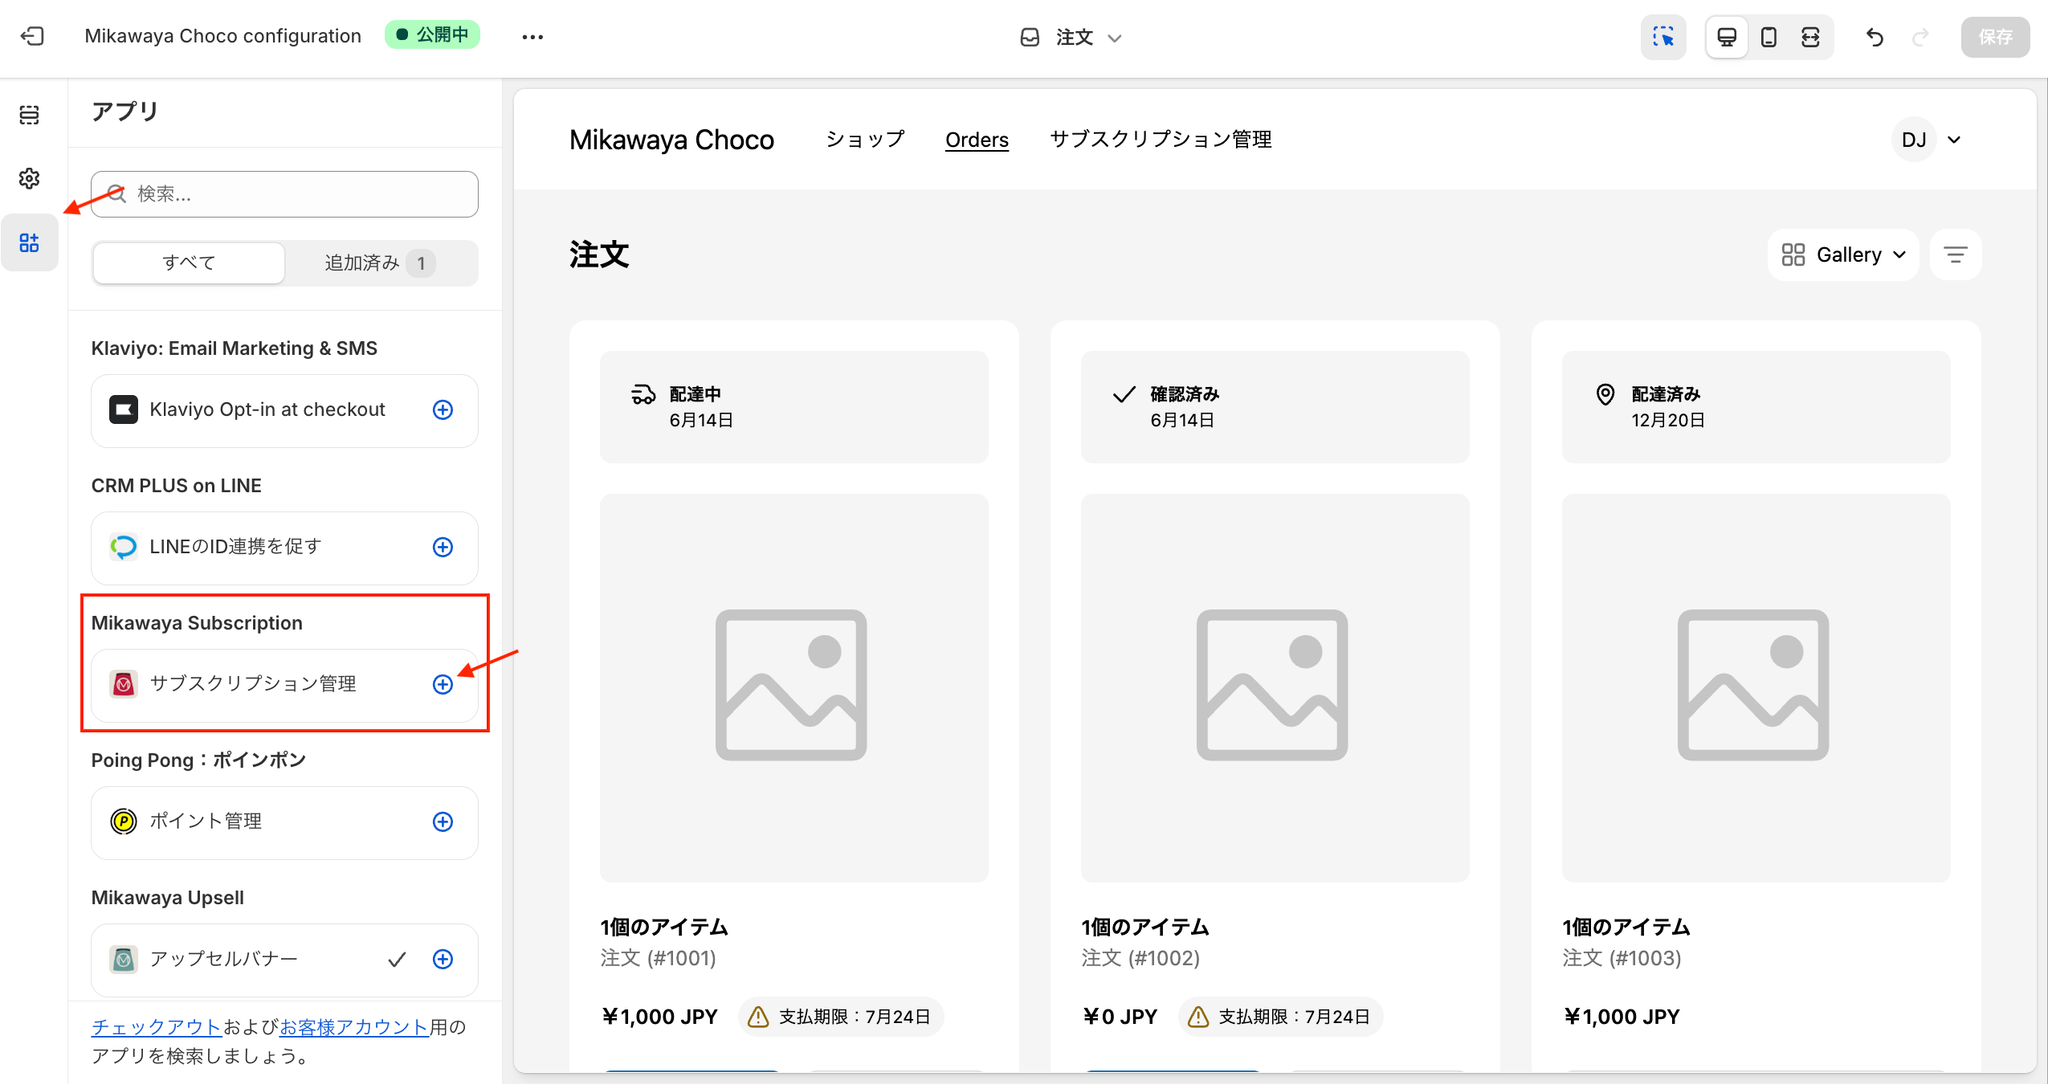Viewport: 2048px width, 1084px height.
Task: Open the お客様アカウント link
Action: click(354, 1027)
